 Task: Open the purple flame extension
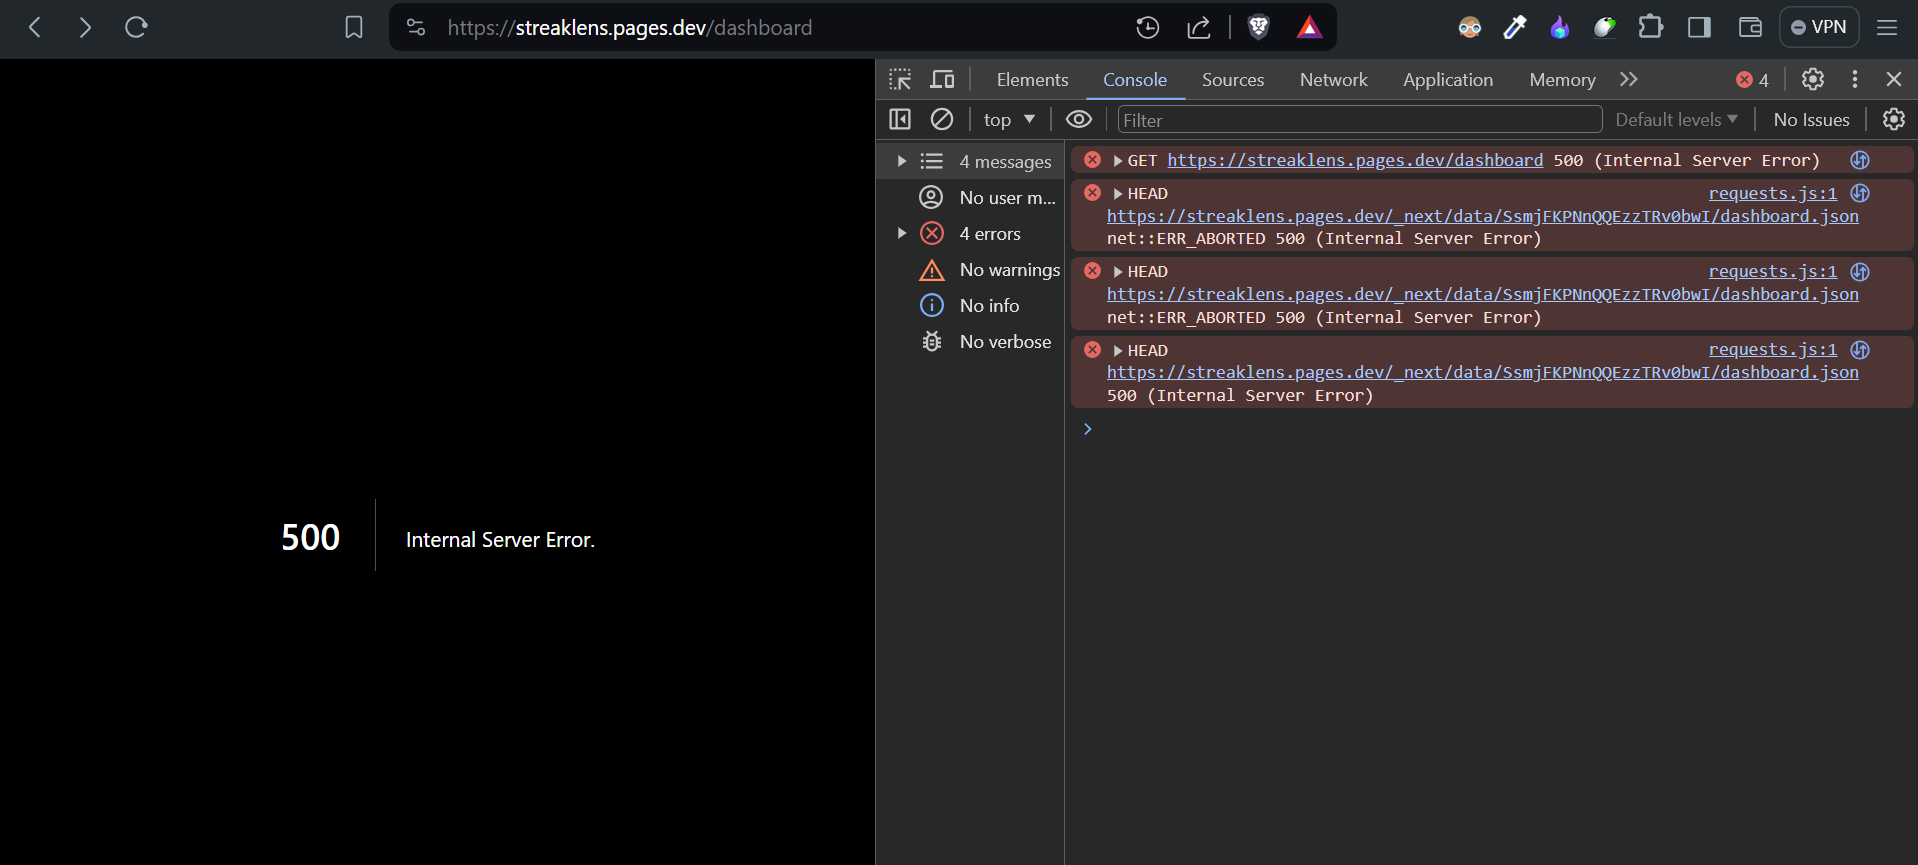coord(1560,27)
